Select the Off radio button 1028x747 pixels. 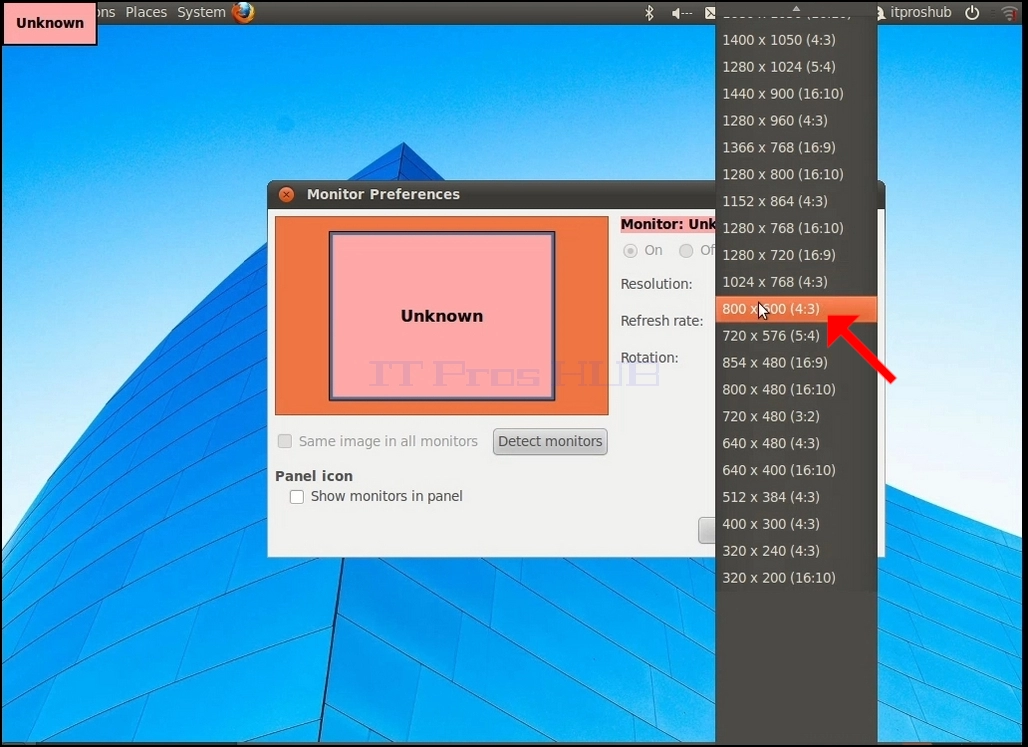[x=686, y=251]
